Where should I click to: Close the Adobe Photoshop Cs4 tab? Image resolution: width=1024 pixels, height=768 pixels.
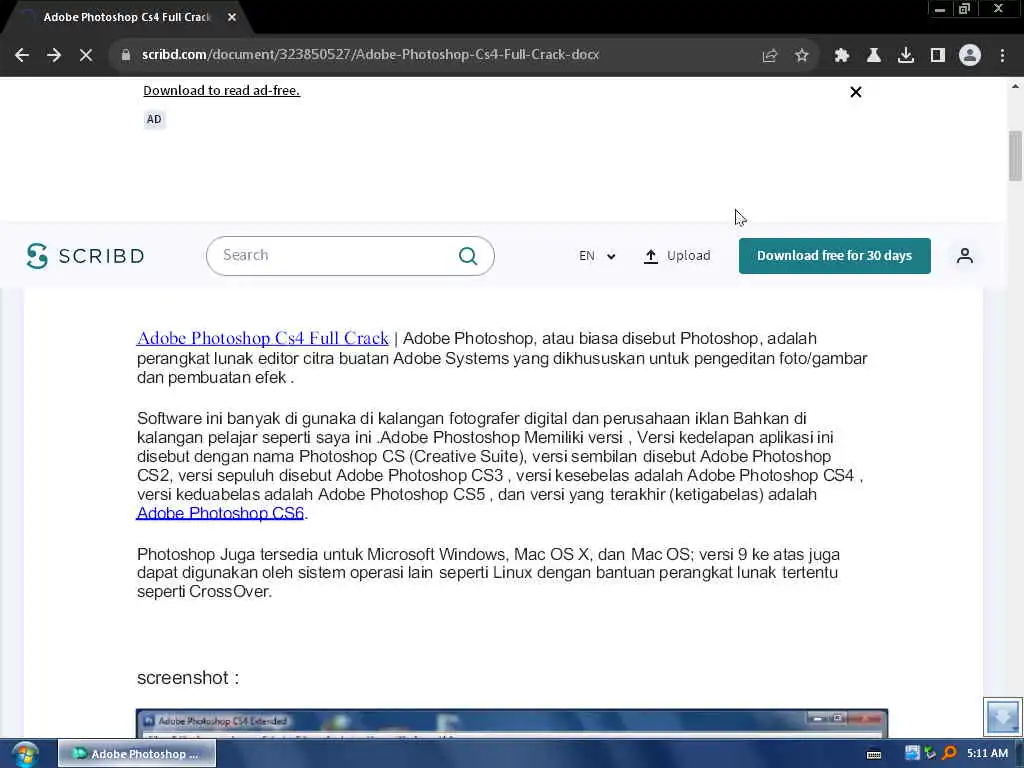tap(232, 18)
